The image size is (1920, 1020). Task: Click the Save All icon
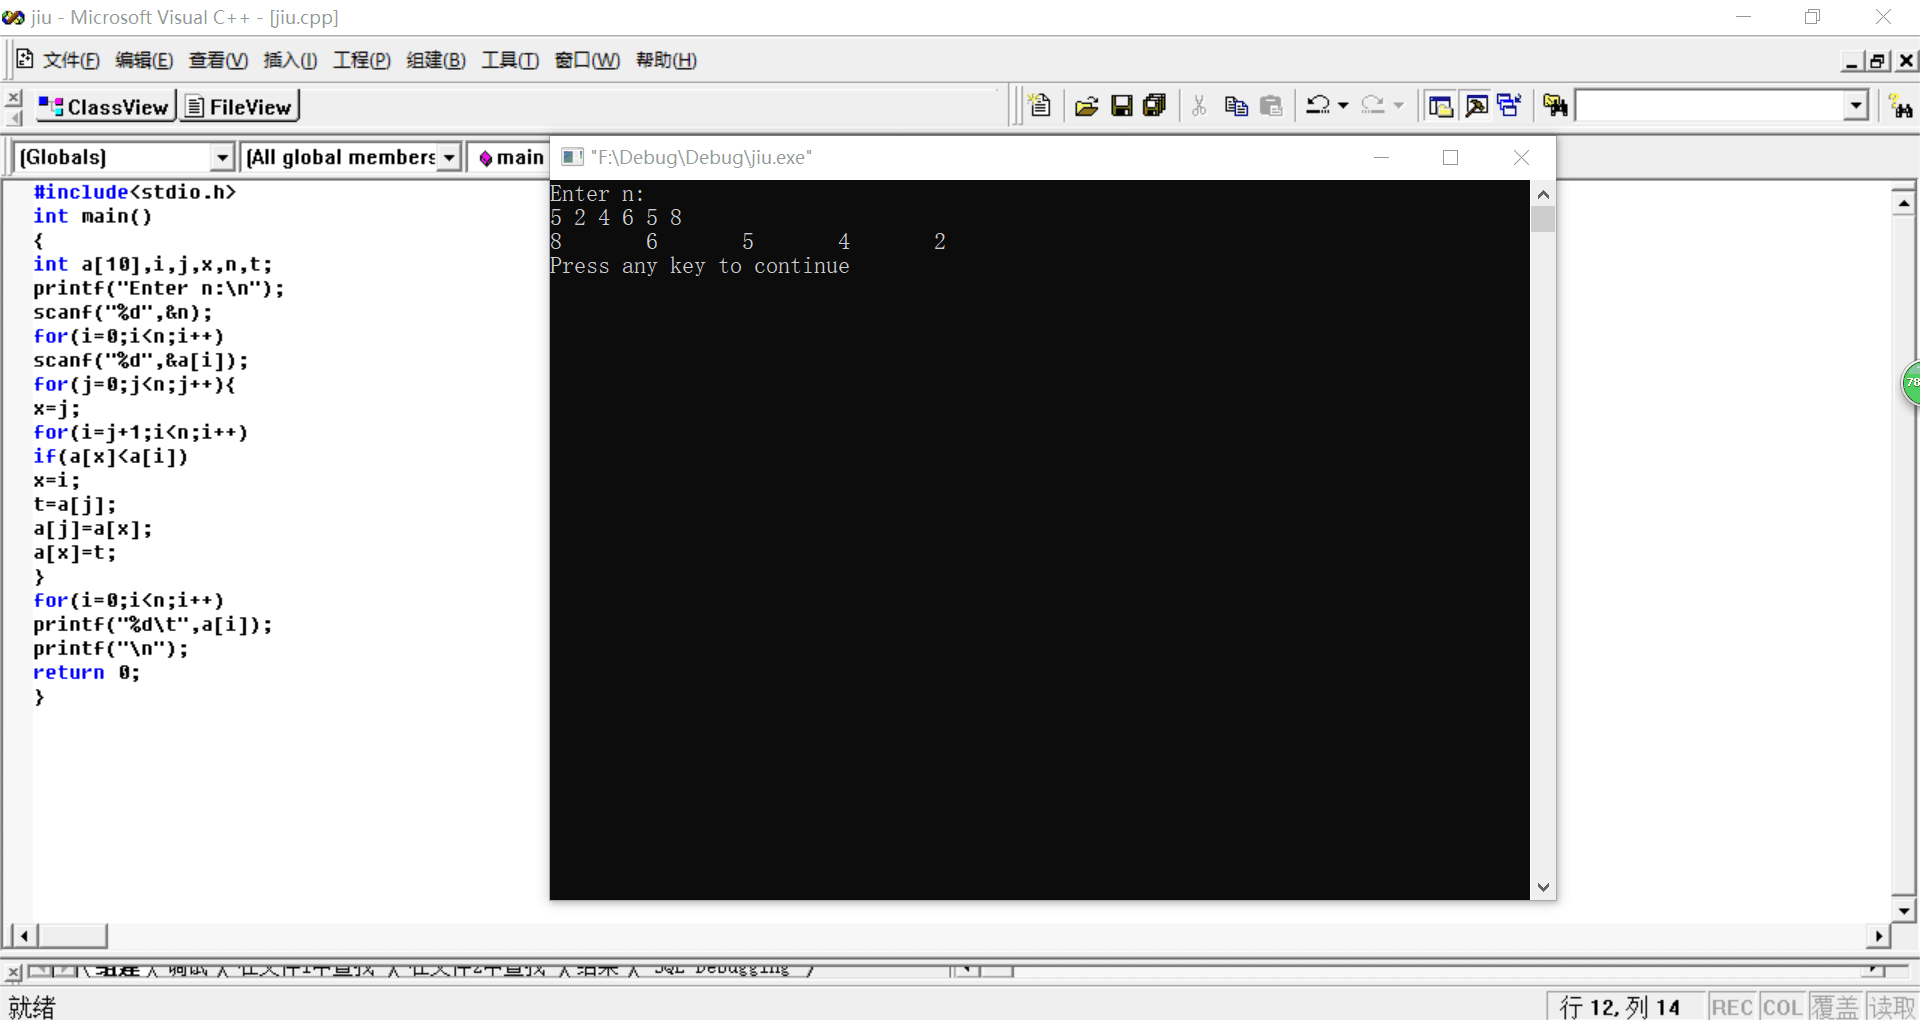click(x=1155, y=105)
